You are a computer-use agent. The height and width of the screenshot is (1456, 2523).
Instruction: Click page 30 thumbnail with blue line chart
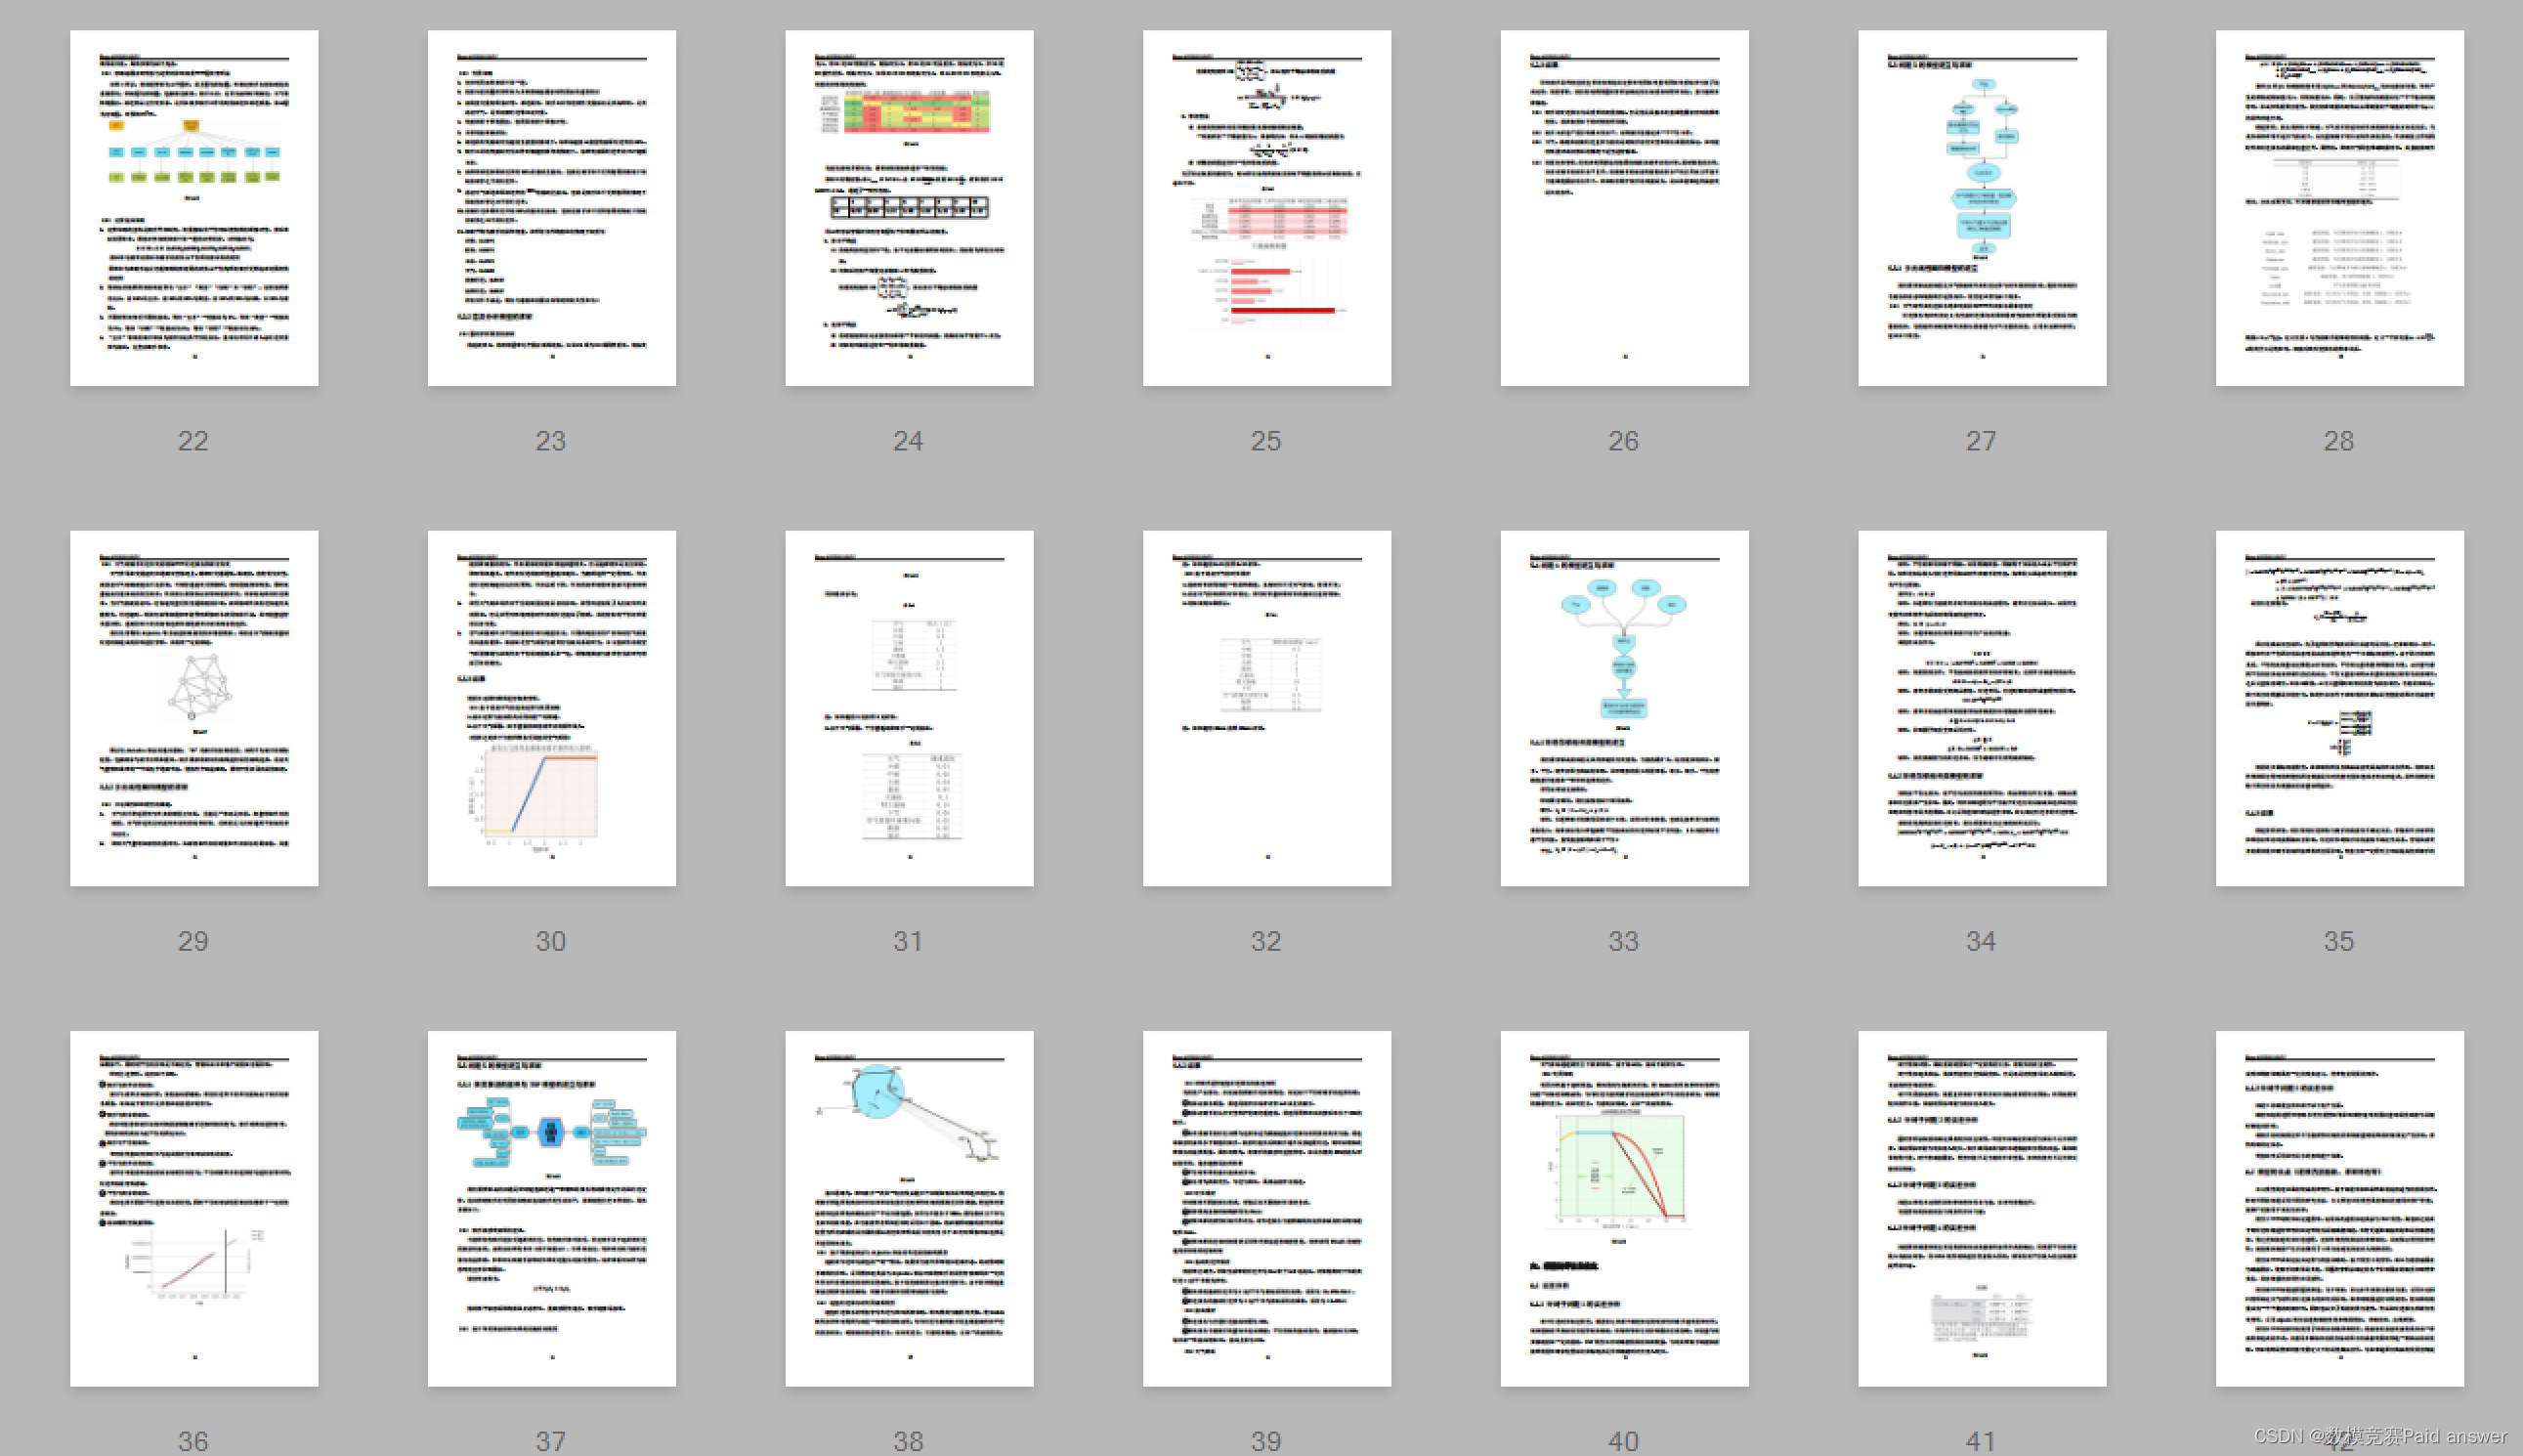pyautogui.click(x=551, y=708)
